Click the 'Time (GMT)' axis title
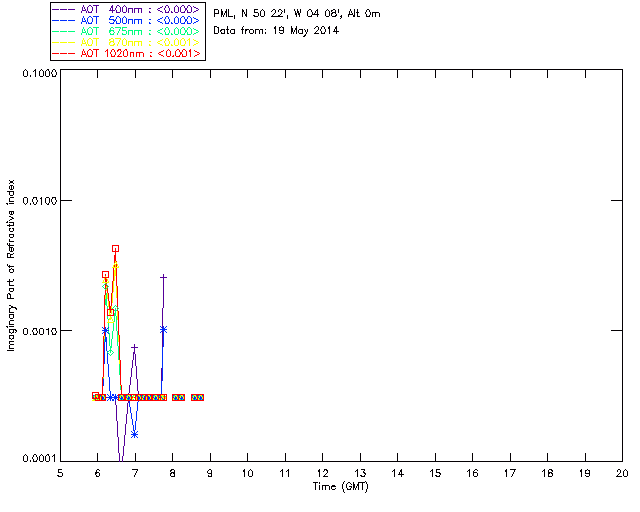The width and height of the screenshot is (640, 512). click(x=341, y=487)
